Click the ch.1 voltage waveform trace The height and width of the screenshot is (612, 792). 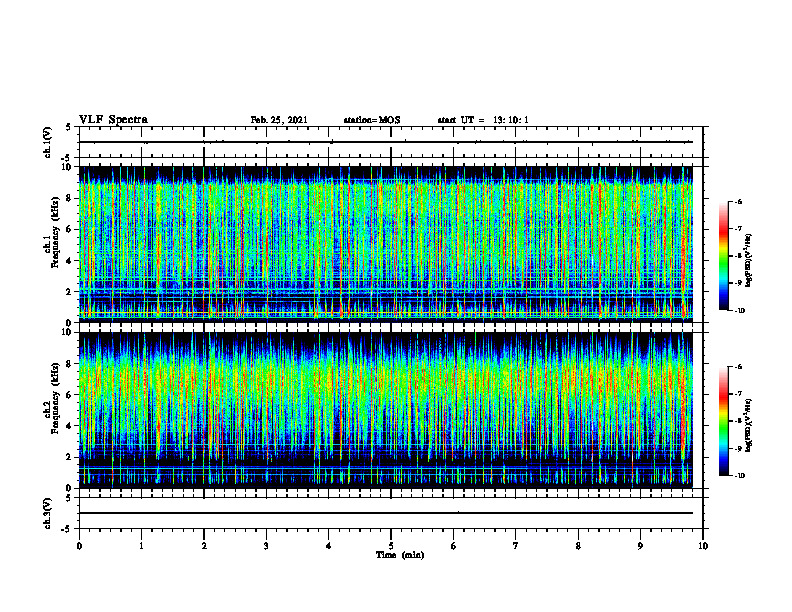click(x=385, y=142)
